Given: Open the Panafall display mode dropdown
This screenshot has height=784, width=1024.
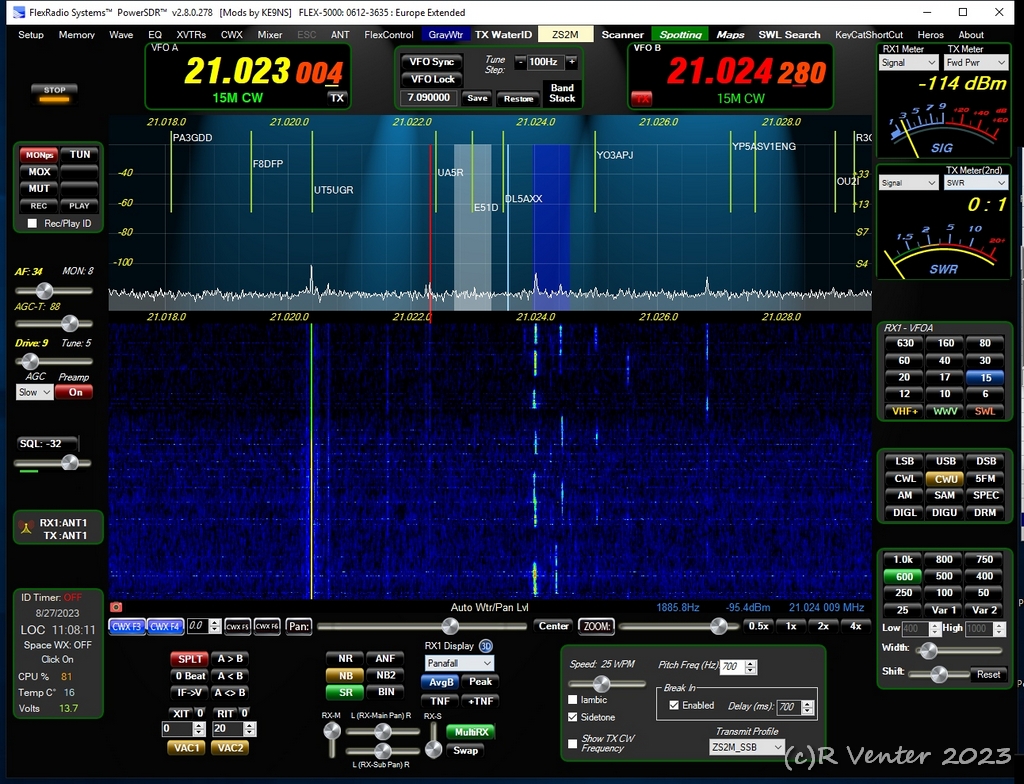Looking at the screenshot, I should [x=459, y=663].
